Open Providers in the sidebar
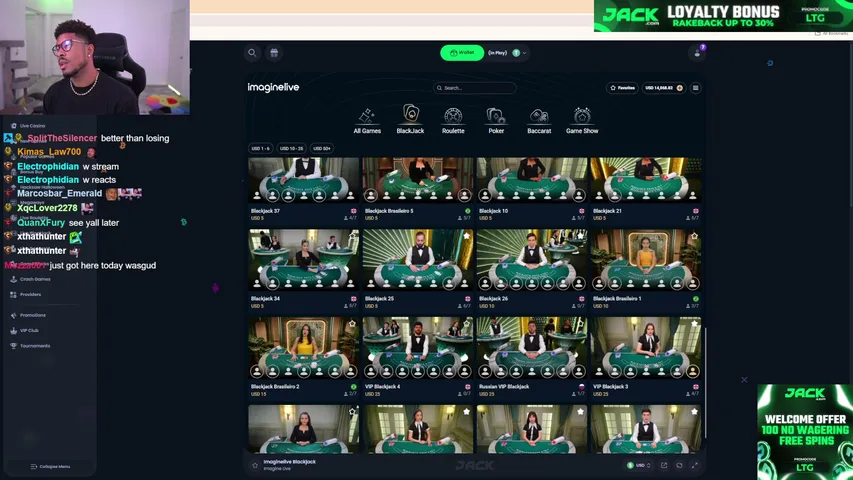 [x=26, y=294]
